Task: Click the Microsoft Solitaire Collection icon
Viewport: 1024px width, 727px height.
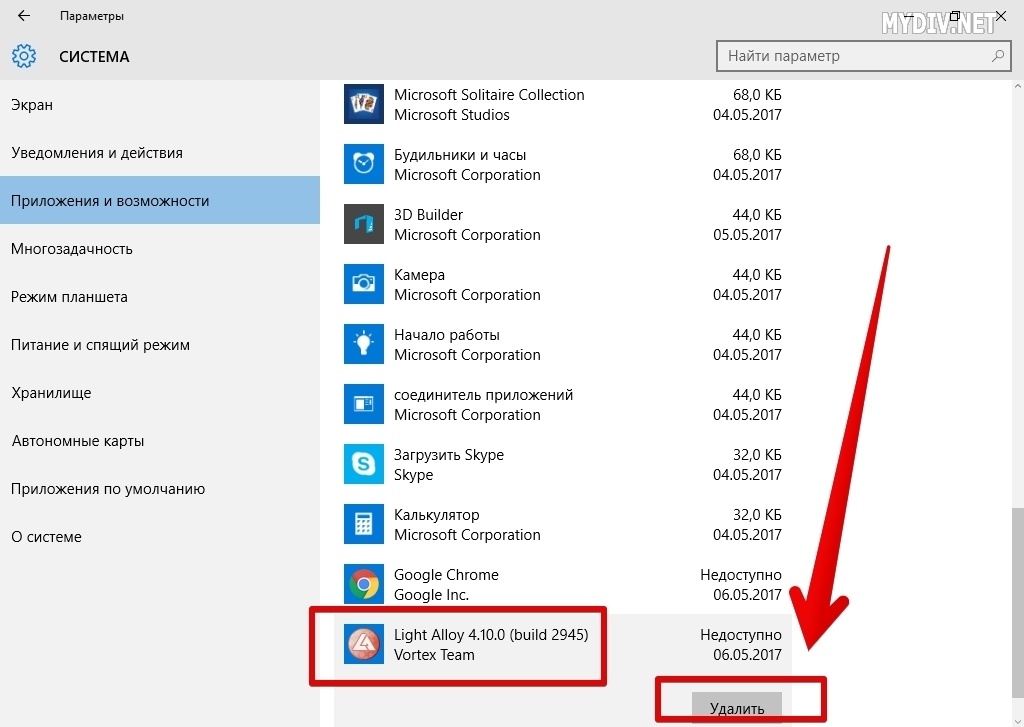Action: pos(363,104)
